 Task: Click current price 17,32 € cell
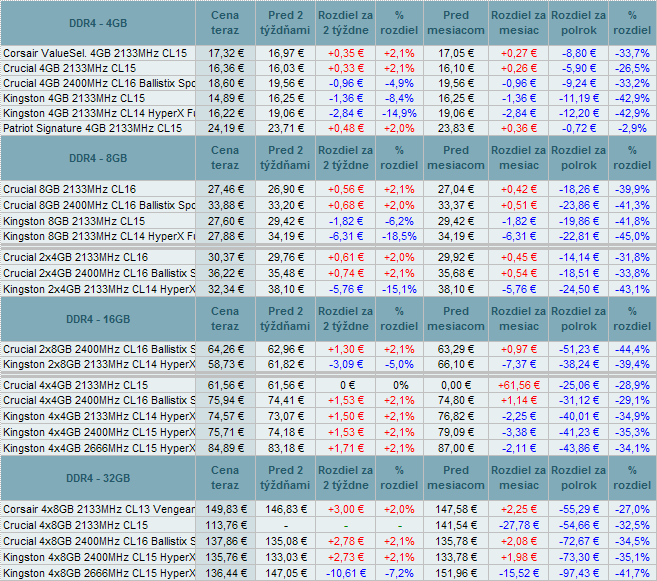point(225,53)
